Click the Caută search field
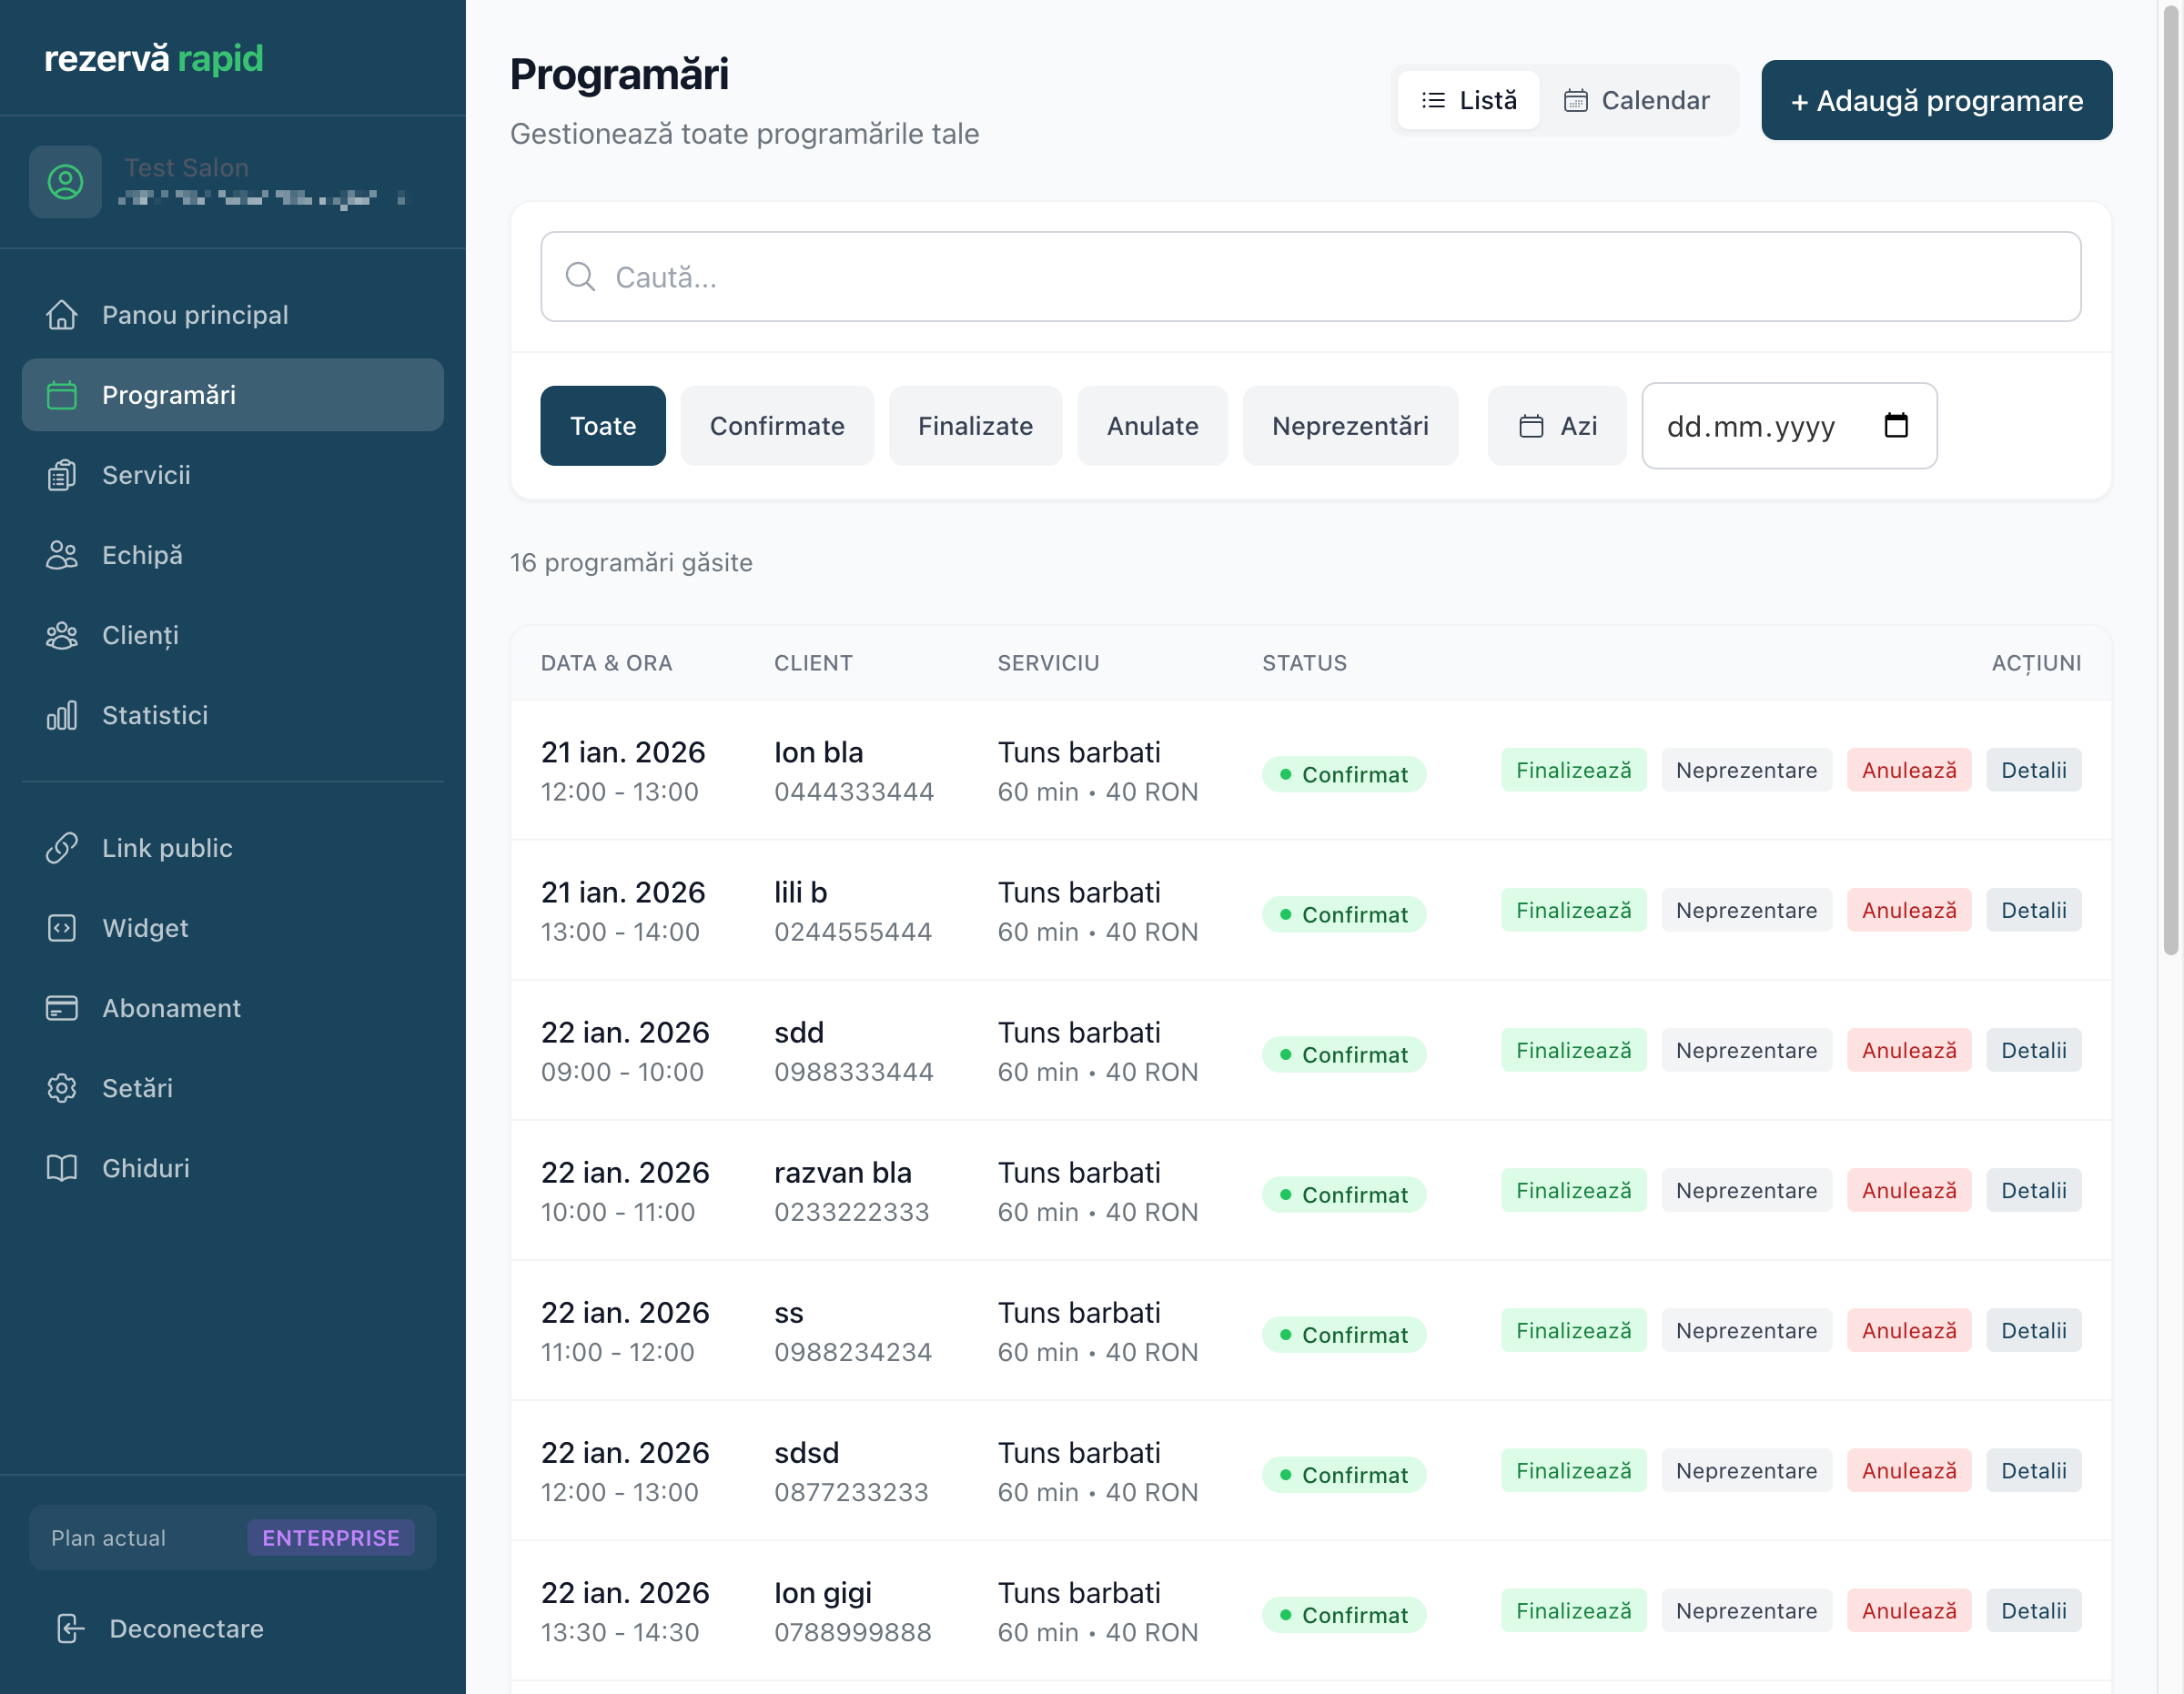This screenshot has width=2184, height=1694. tap(1310, 277)
